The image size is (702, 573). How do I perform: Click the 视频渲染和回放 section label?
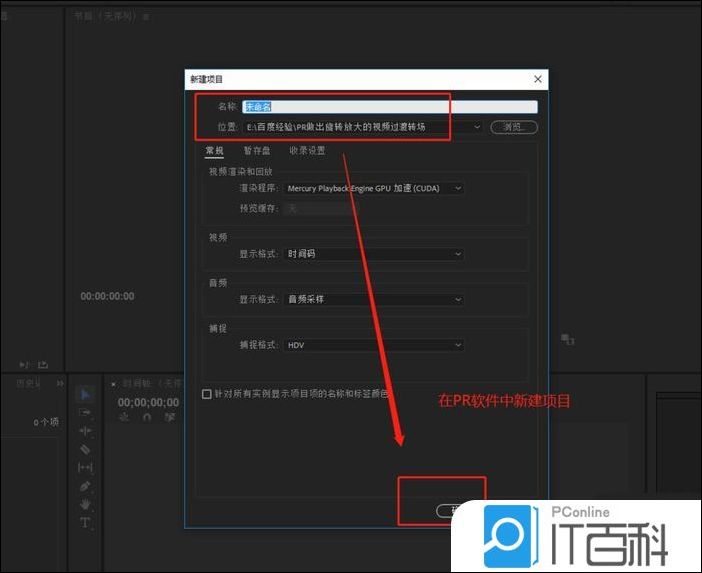(x=240, y=171)
